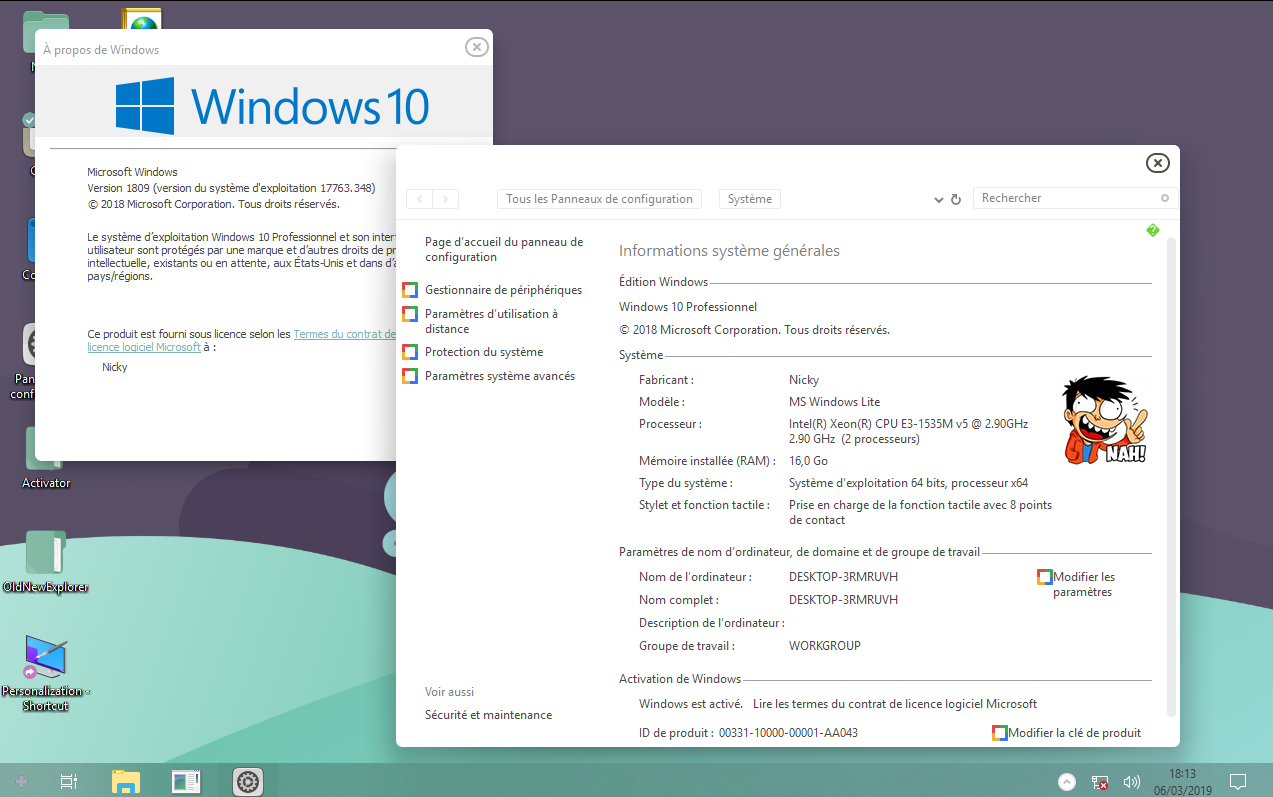The height and width of the screenshot is (797, 1273).
Task: Open the Personalization - Shortcut desktop icon
Action: (x=46, y=673)
